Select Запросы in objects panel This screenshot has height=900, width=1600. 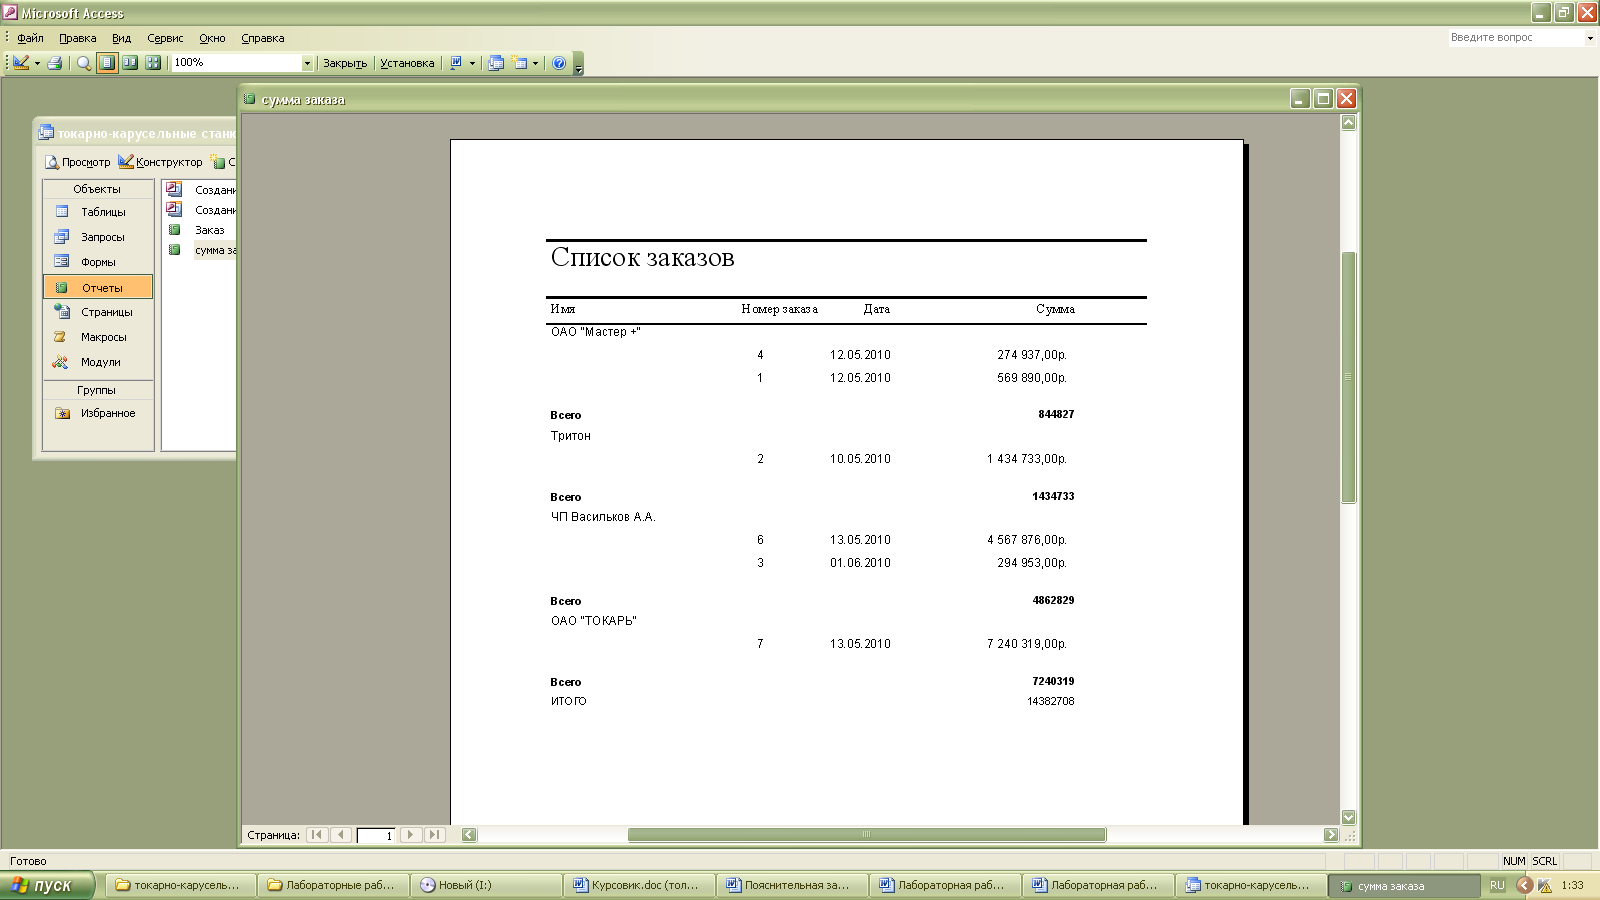[98, 237]
